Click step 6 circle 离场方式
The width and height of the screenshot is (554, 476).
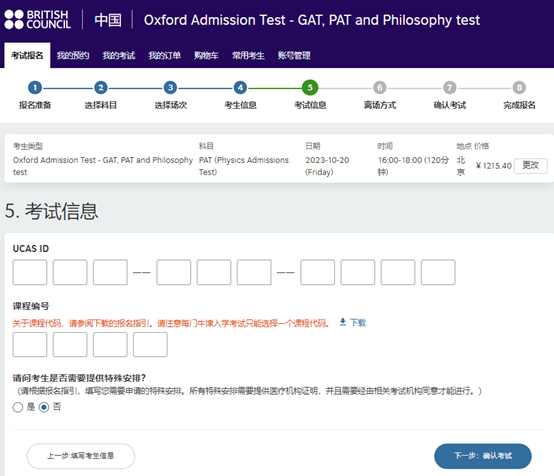point(380,88)
